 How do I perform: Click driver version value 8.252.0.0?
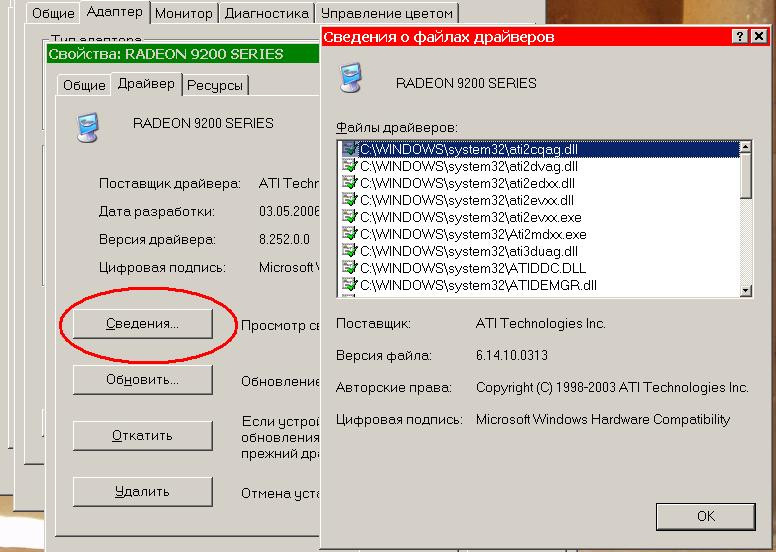284,240
